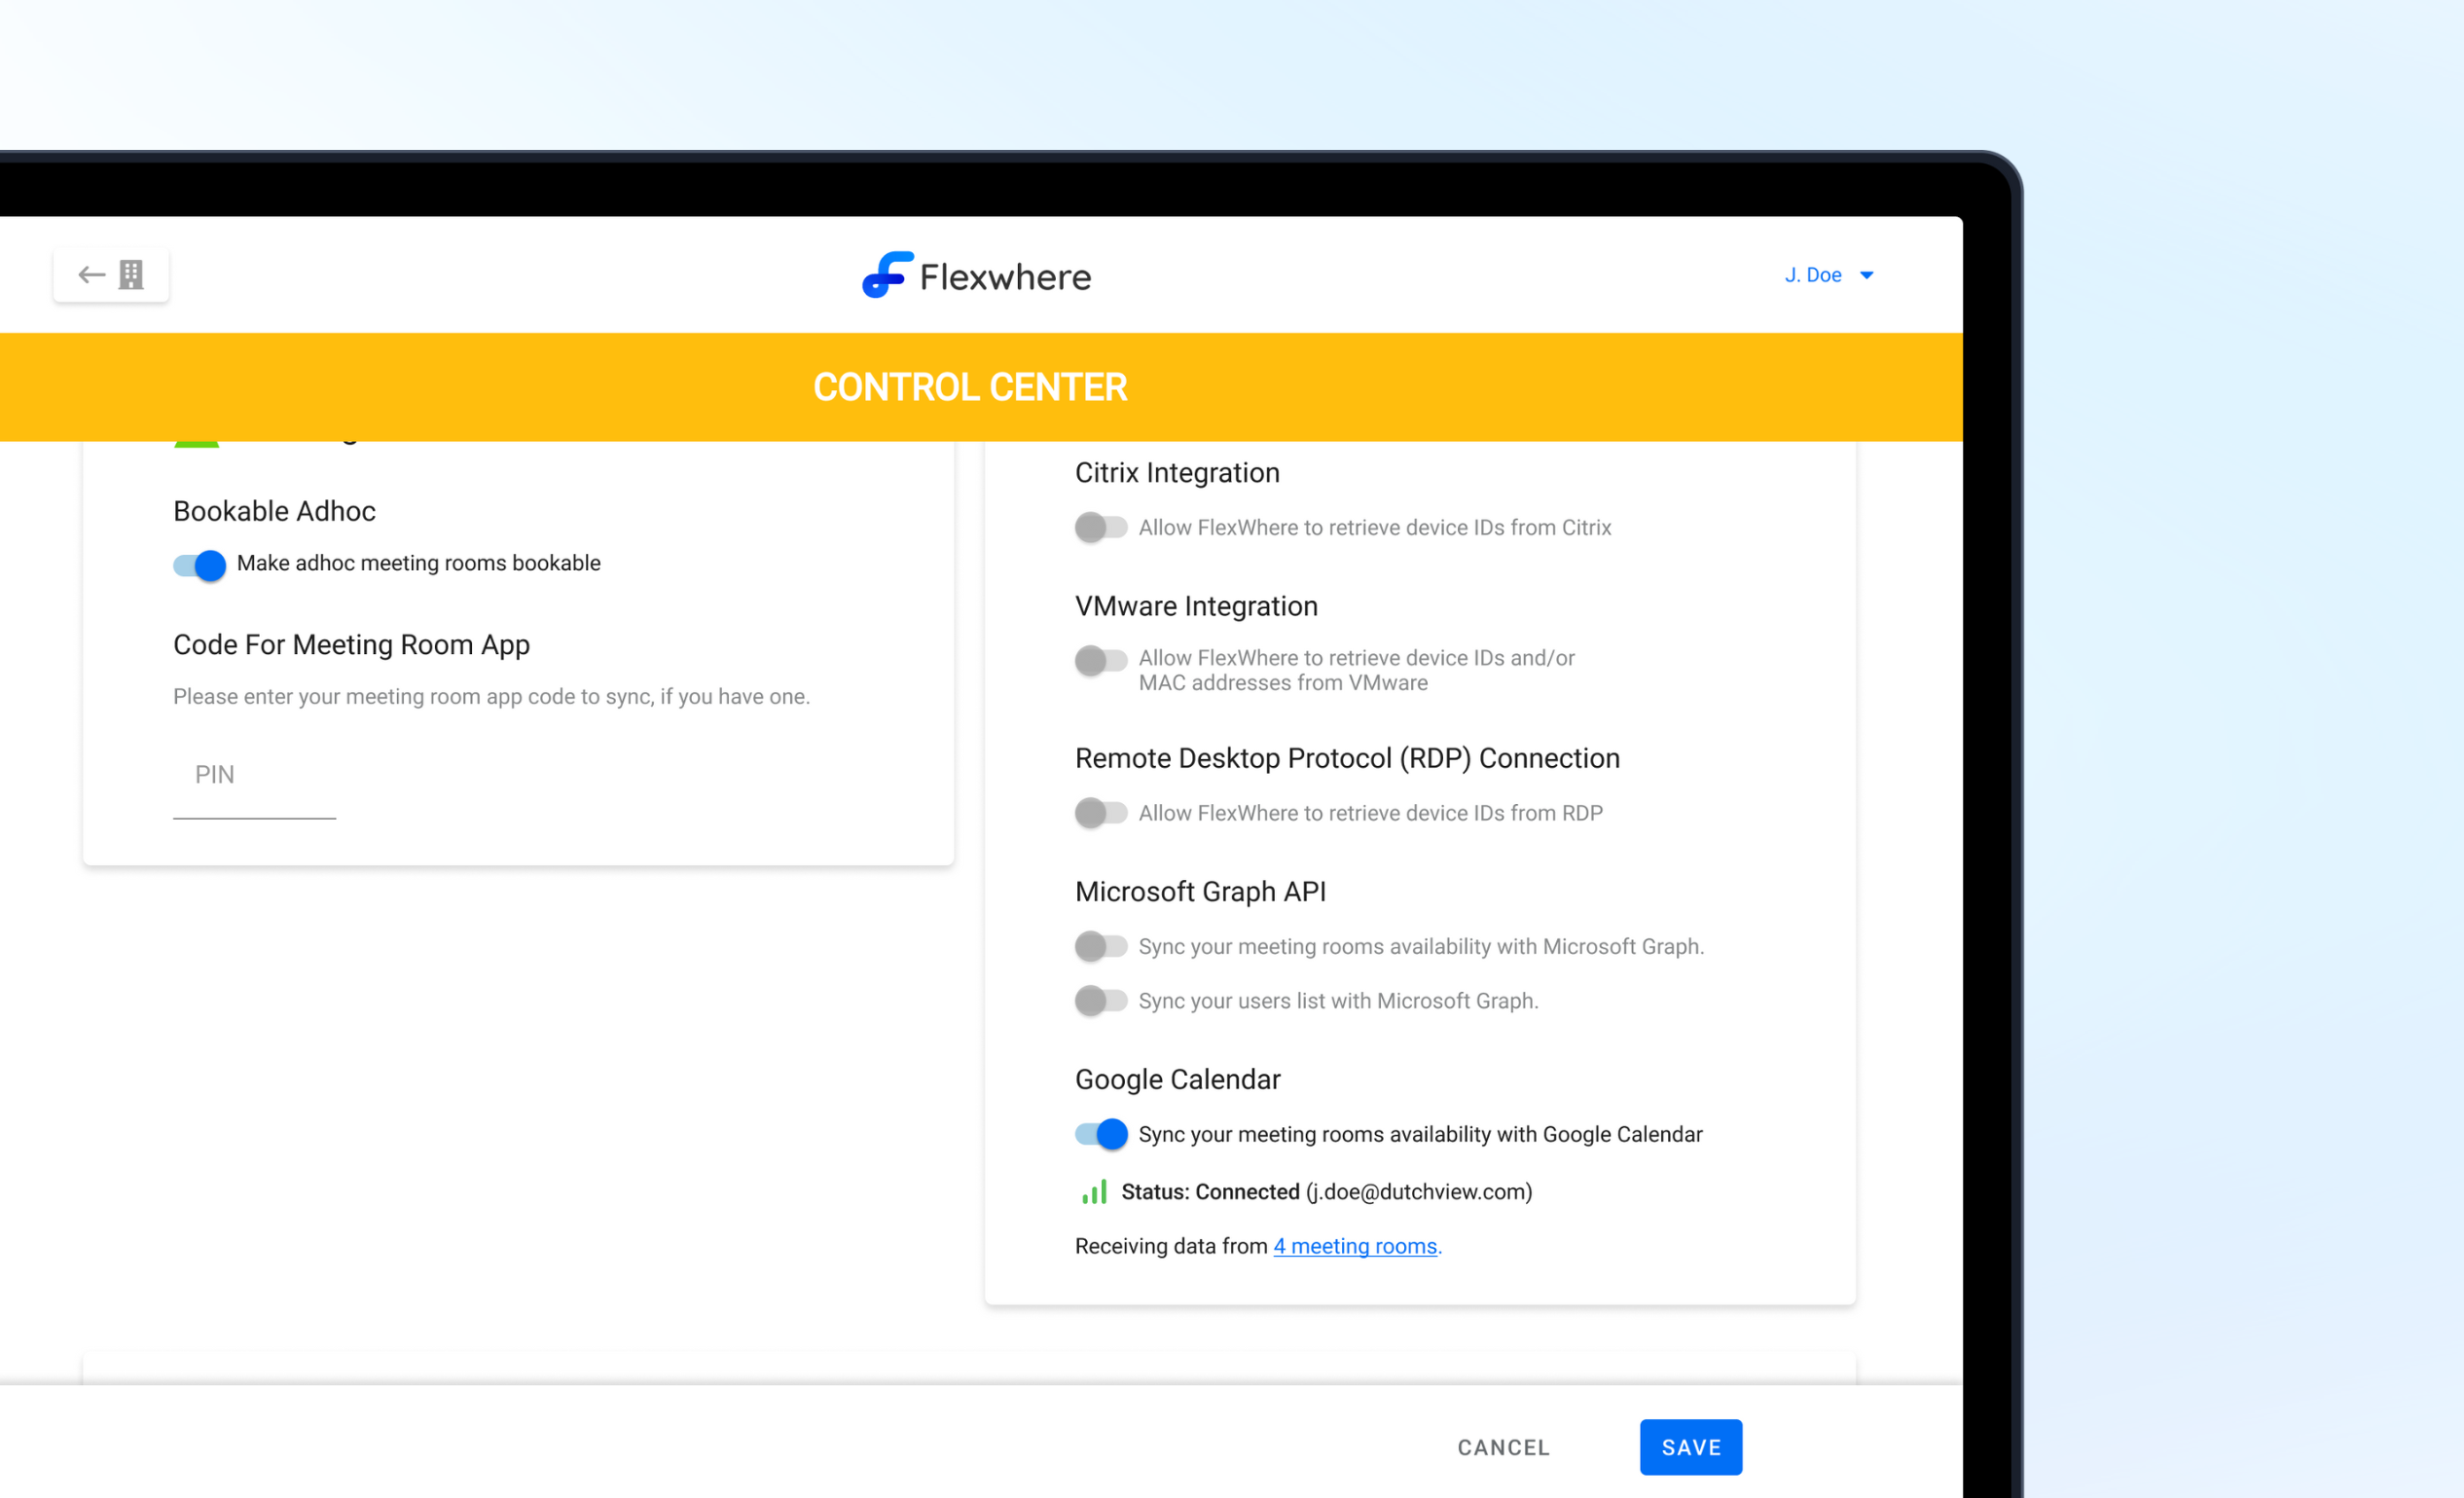Click the back arrow icon
The image size is (2464, 1498).
pos(92,275)
